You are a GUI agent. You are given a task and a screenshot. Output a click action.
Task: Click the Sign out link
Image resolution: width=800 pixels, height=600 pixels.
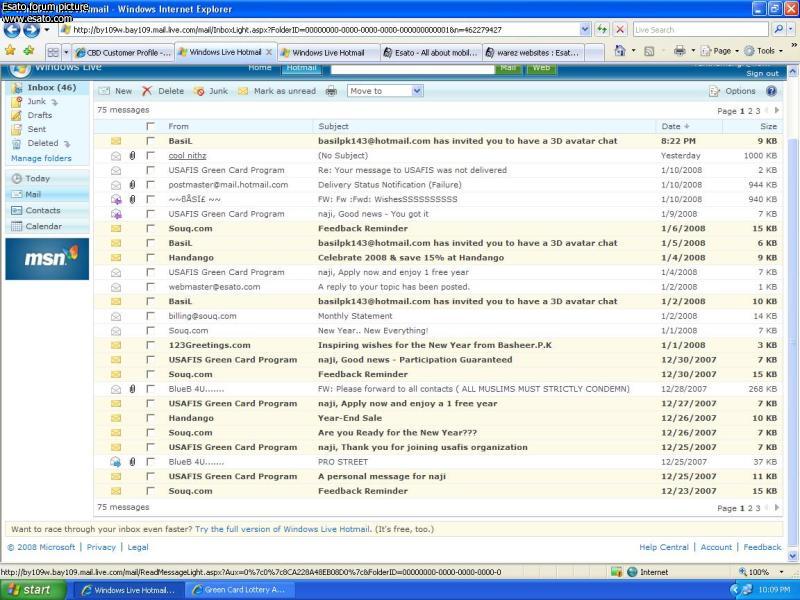click(x=762, y=73)
